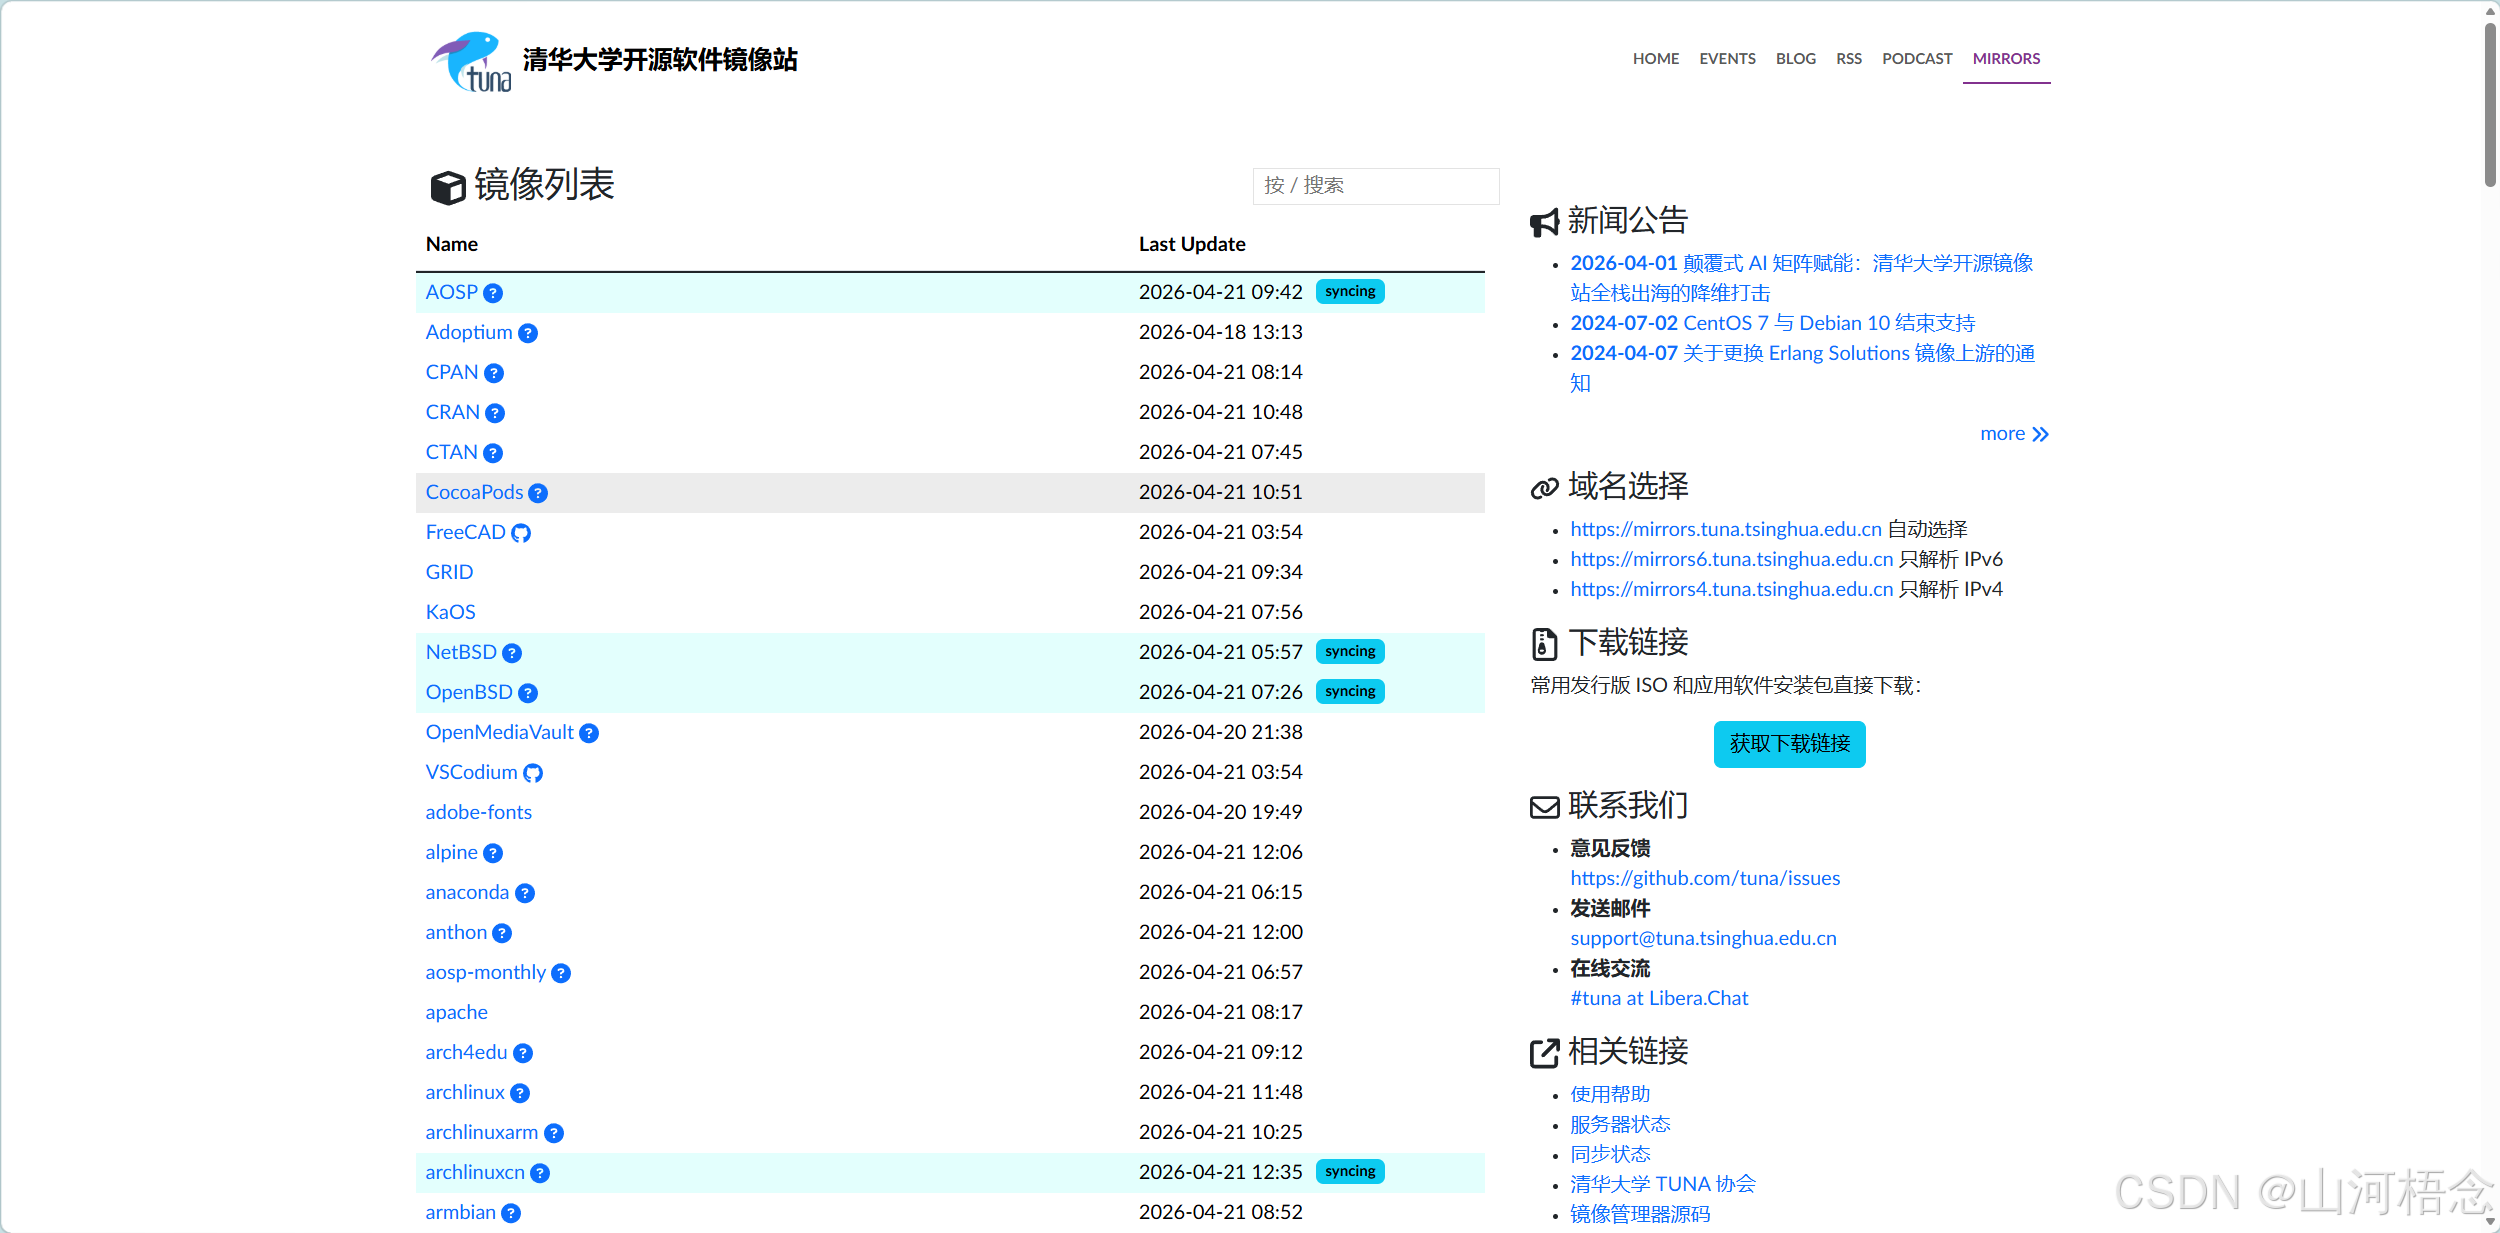Click the syncing badge in the OpenBSD row

[1350, 692]
